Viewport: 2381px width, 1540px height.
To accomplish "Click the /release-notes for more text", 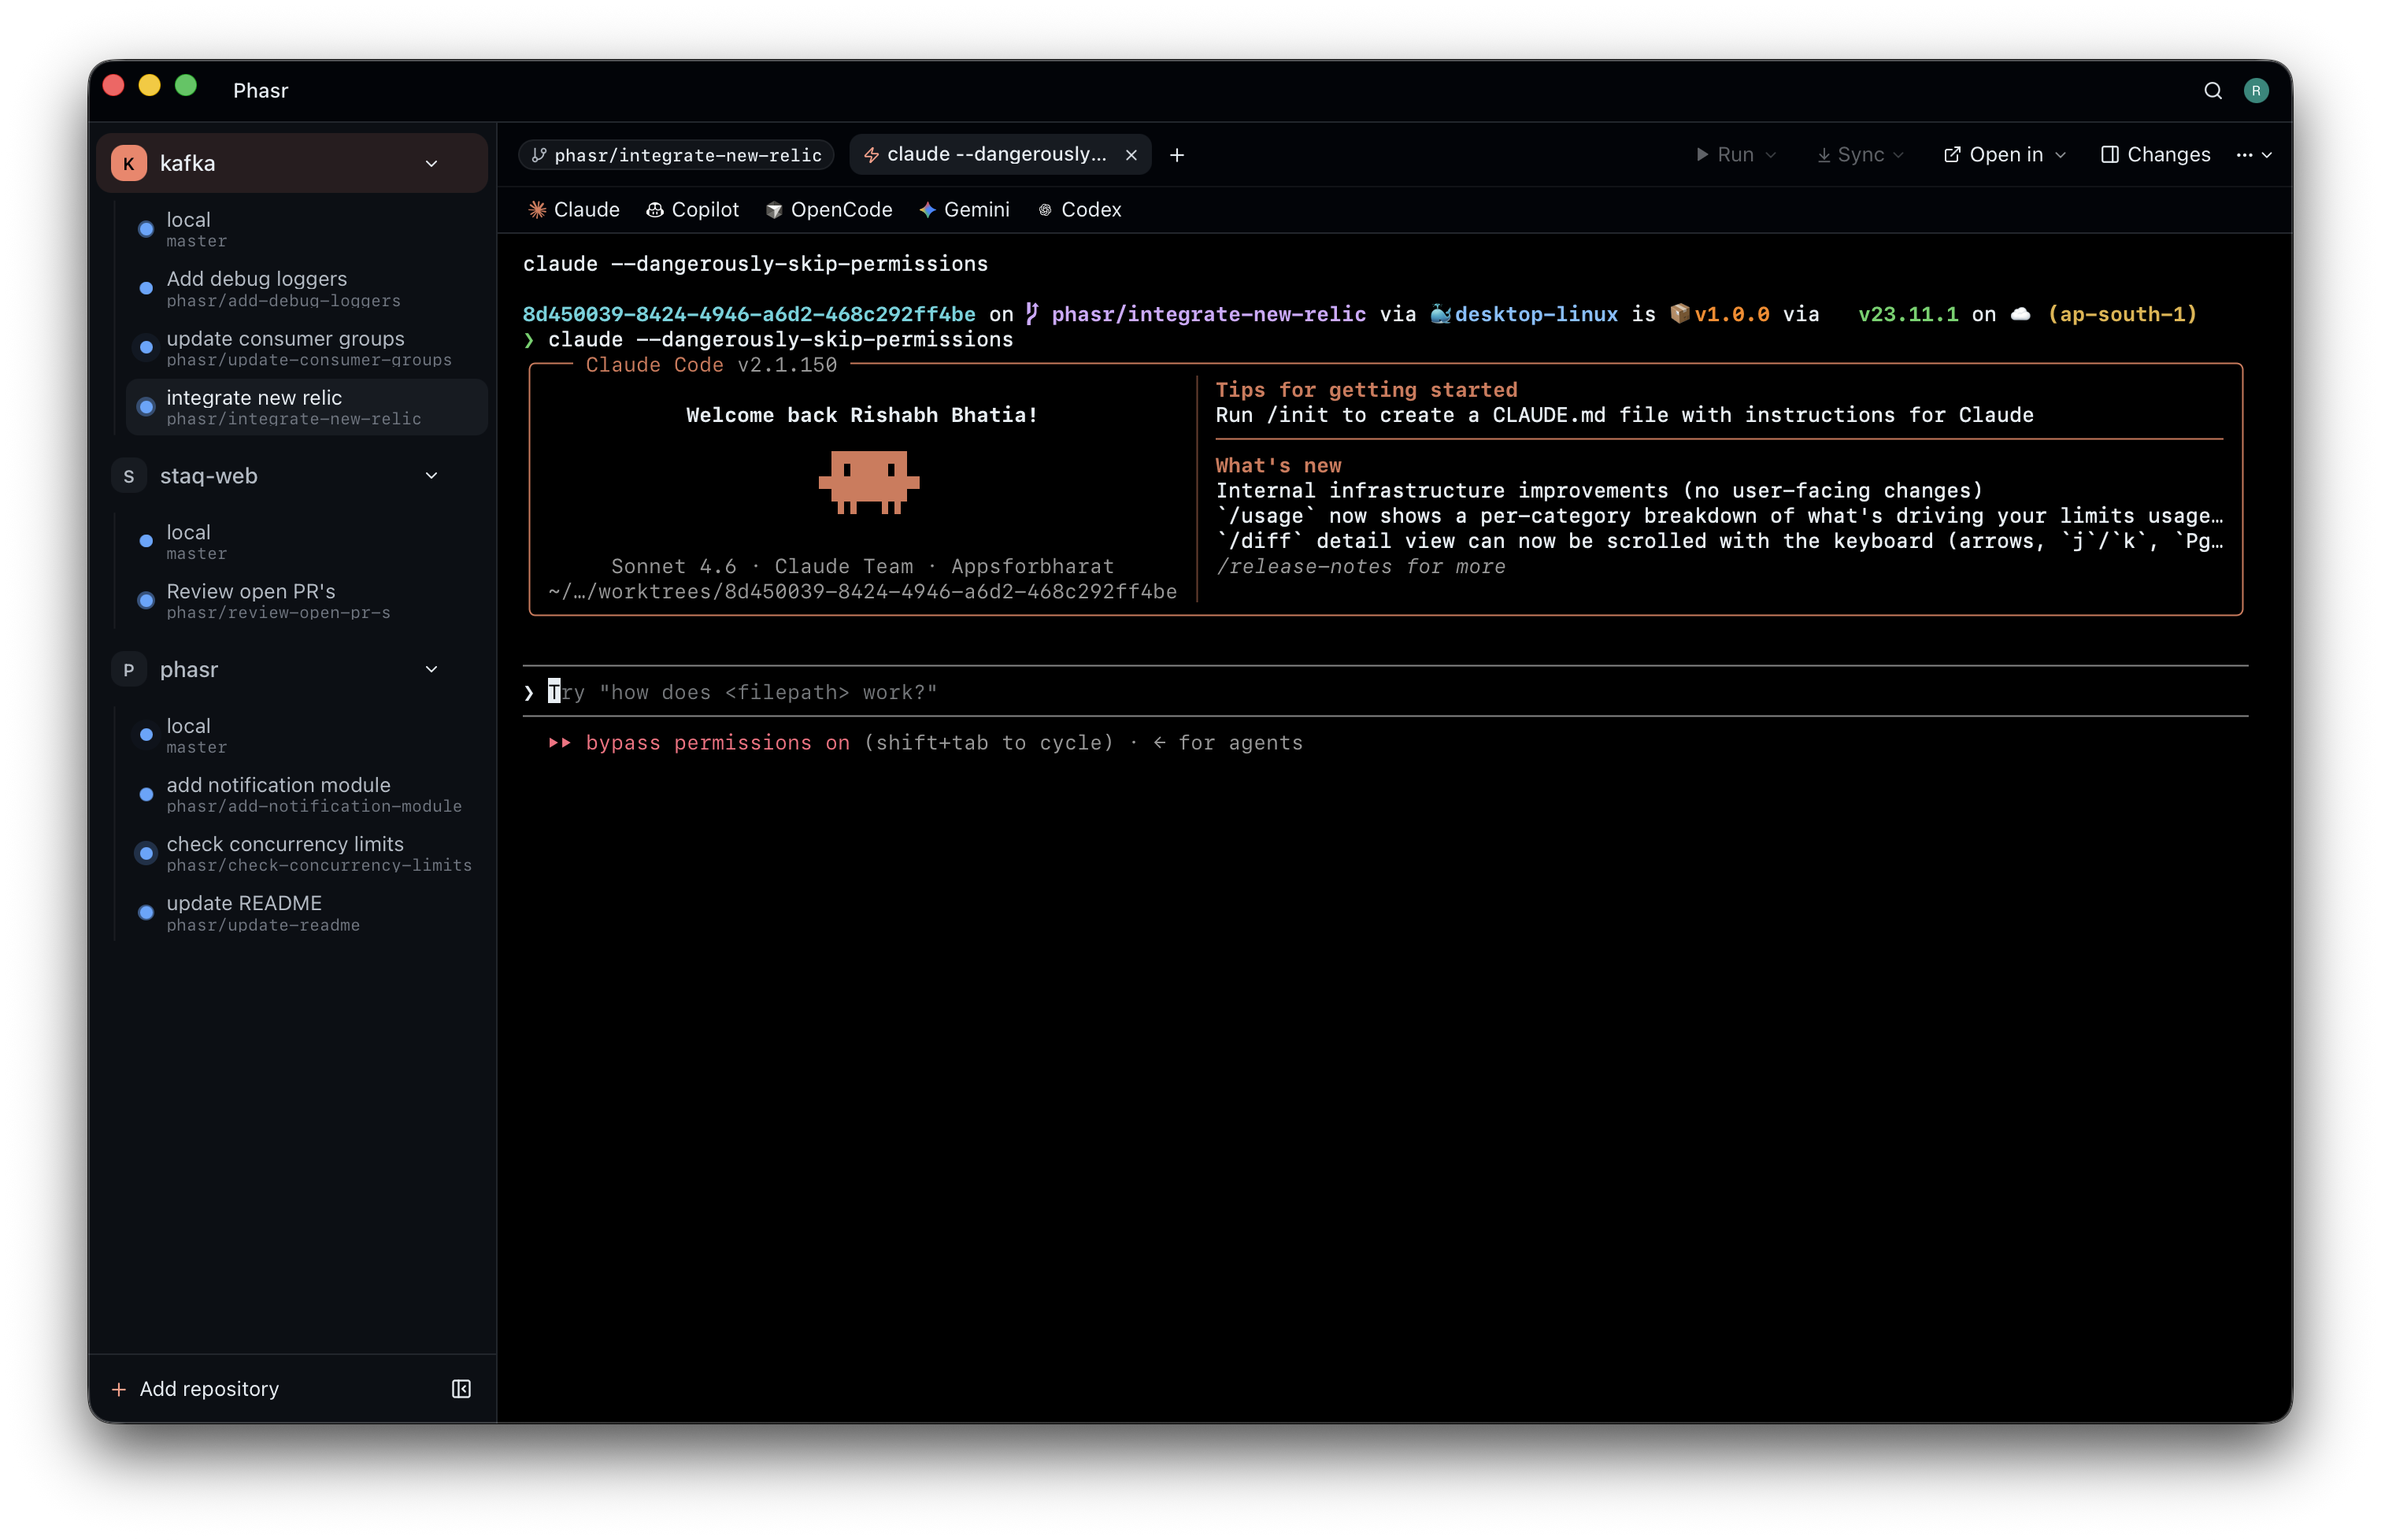I will (x=1360, y=567).
